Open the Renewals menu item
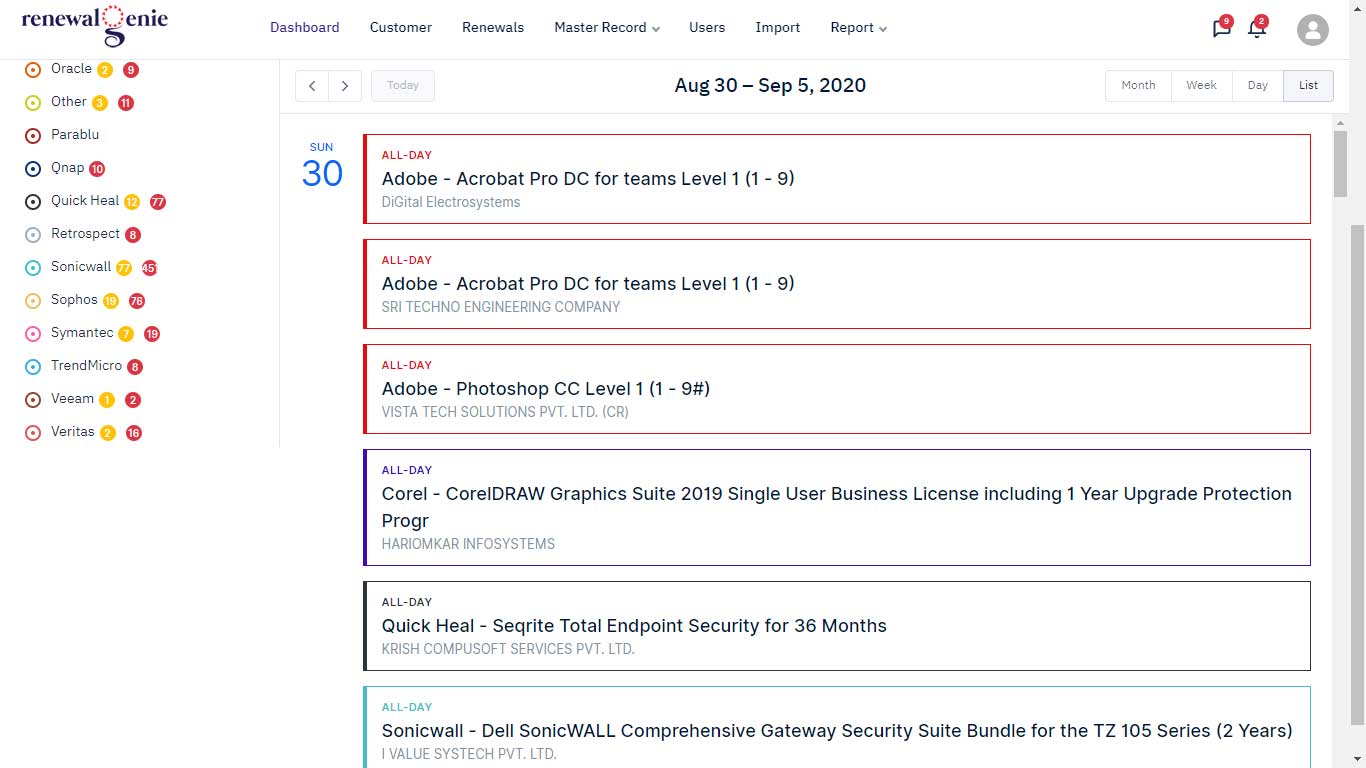The height and width of the screenshot is (768, 1366). pos(493,28)
